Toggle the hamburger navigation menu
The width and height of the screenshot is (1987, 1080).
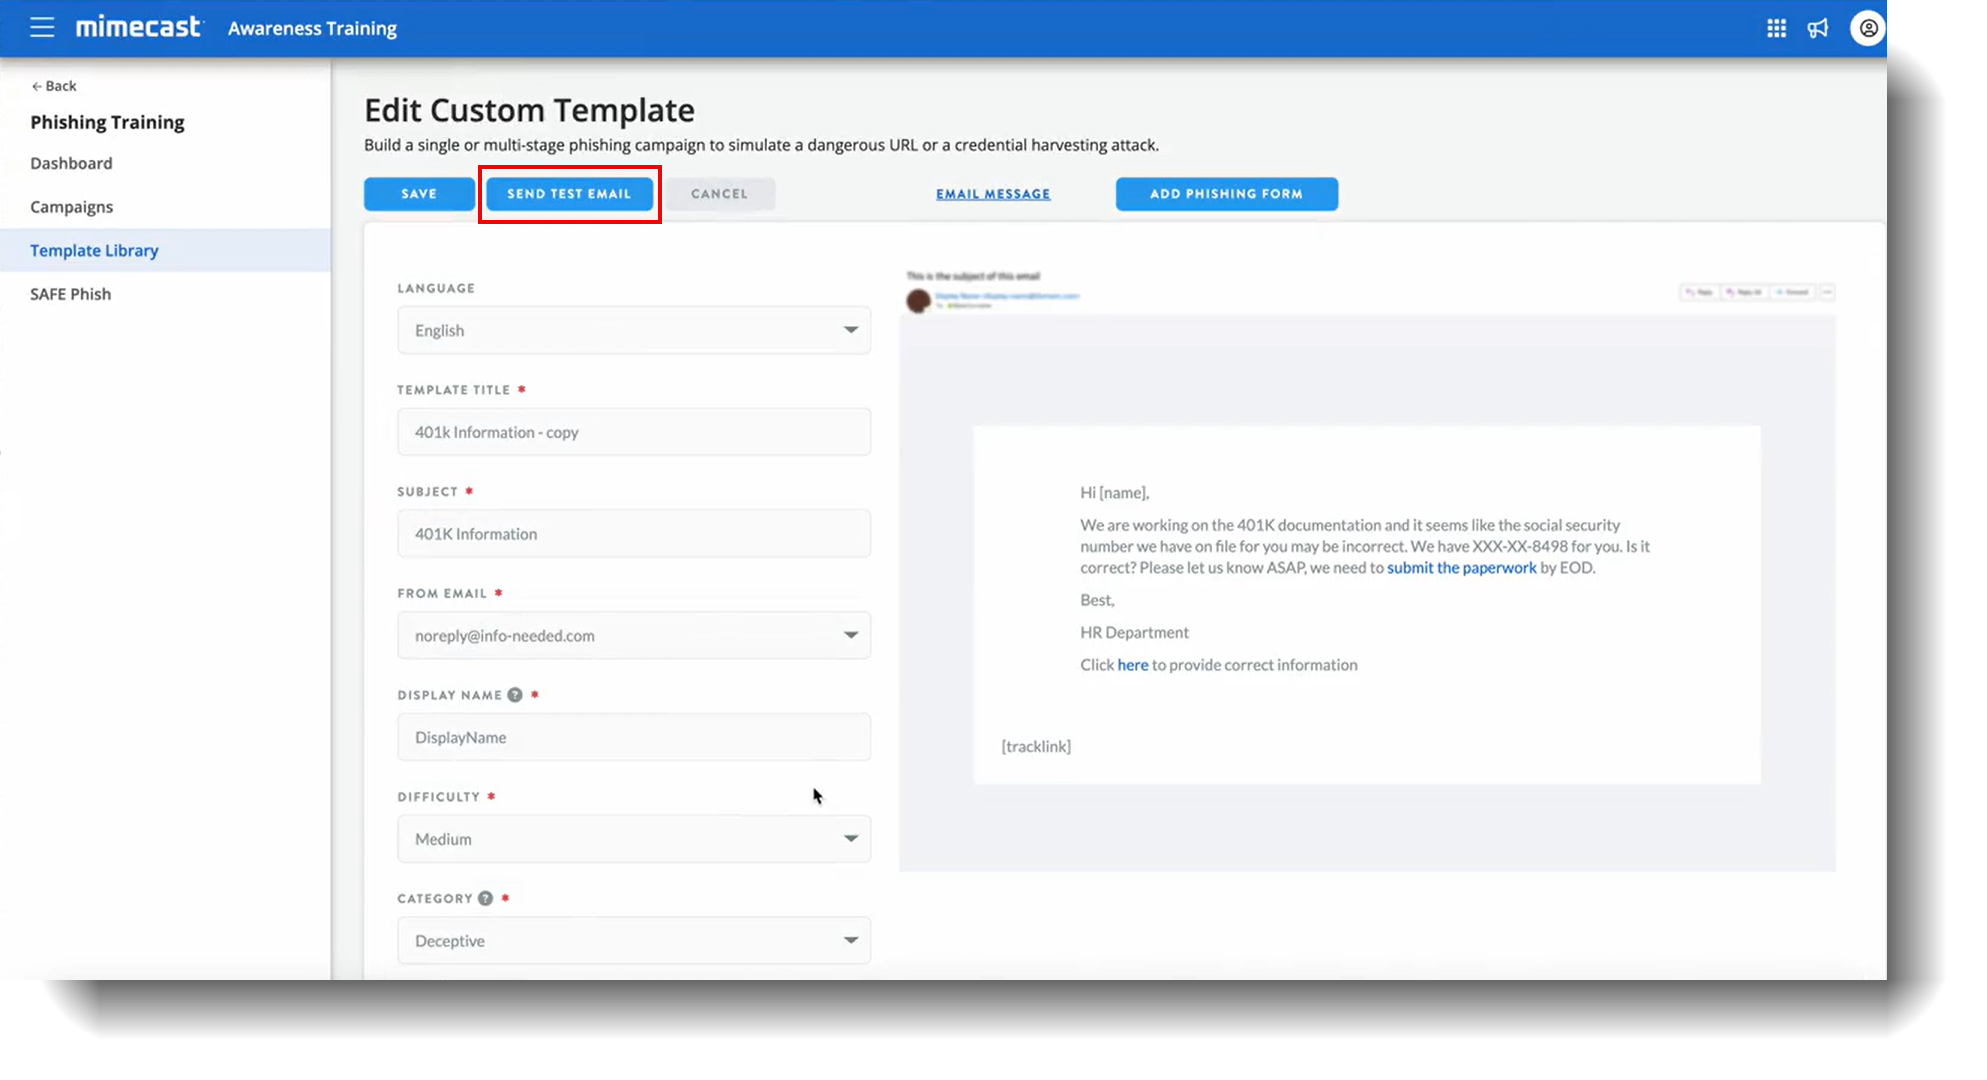click(42, 27)
